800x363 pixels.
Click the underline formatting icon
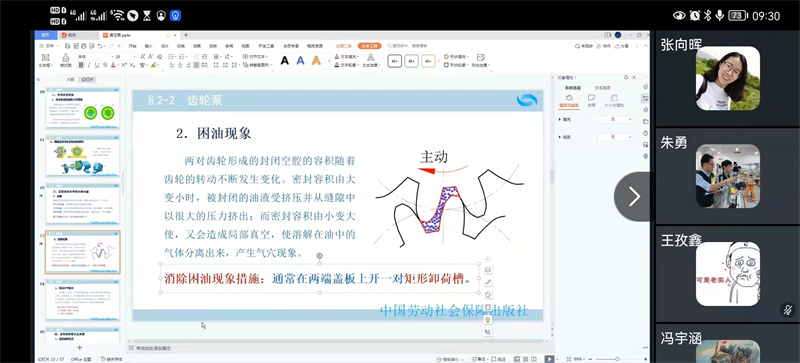[97, 65]
